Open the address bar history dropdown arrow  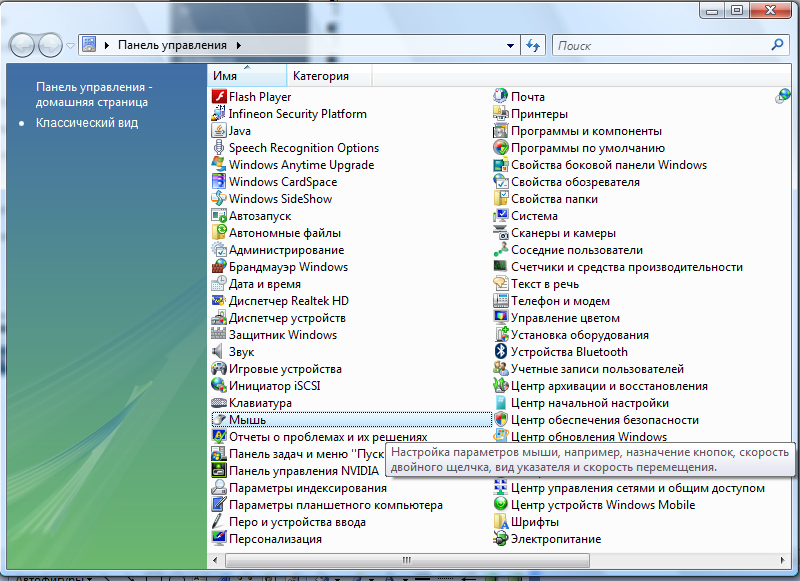tap(510, 45)
